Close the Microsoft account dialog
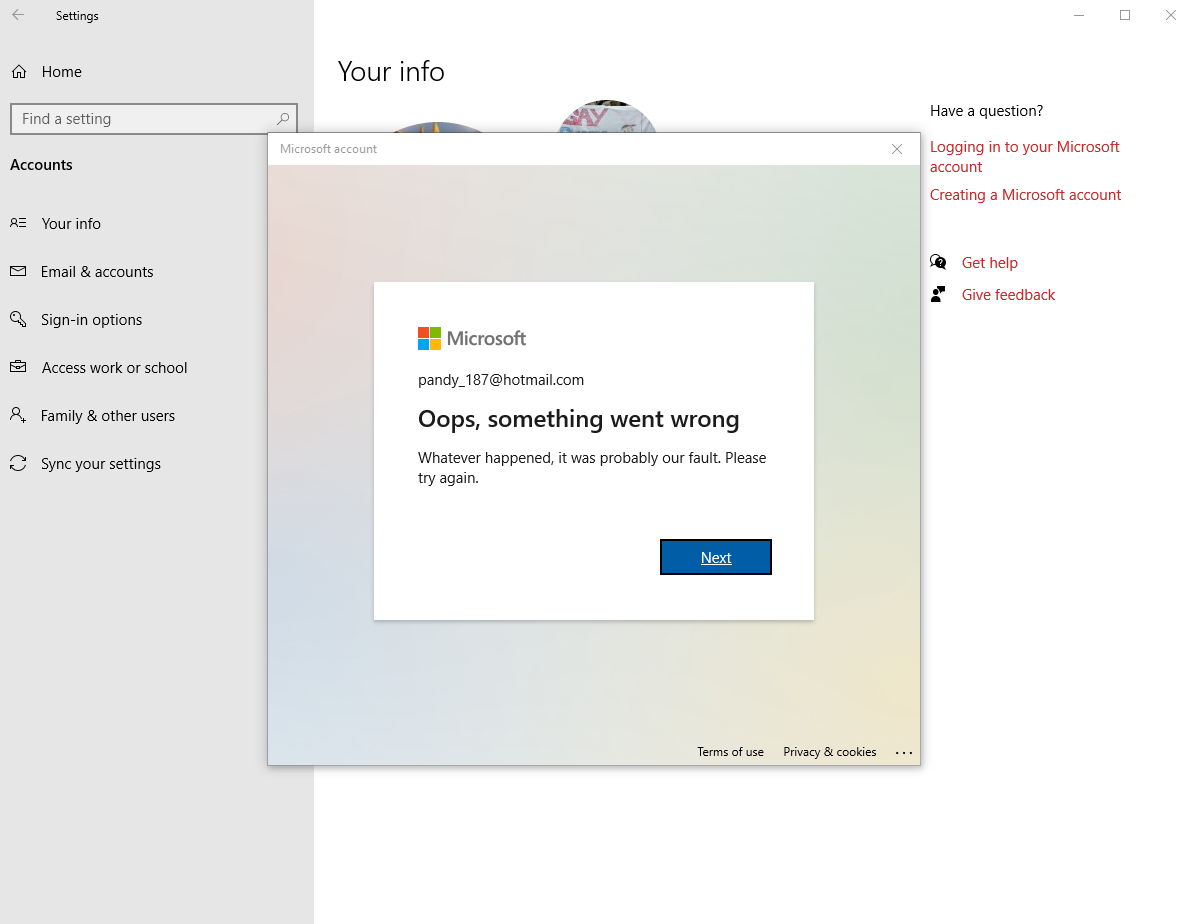 [897, 148]
